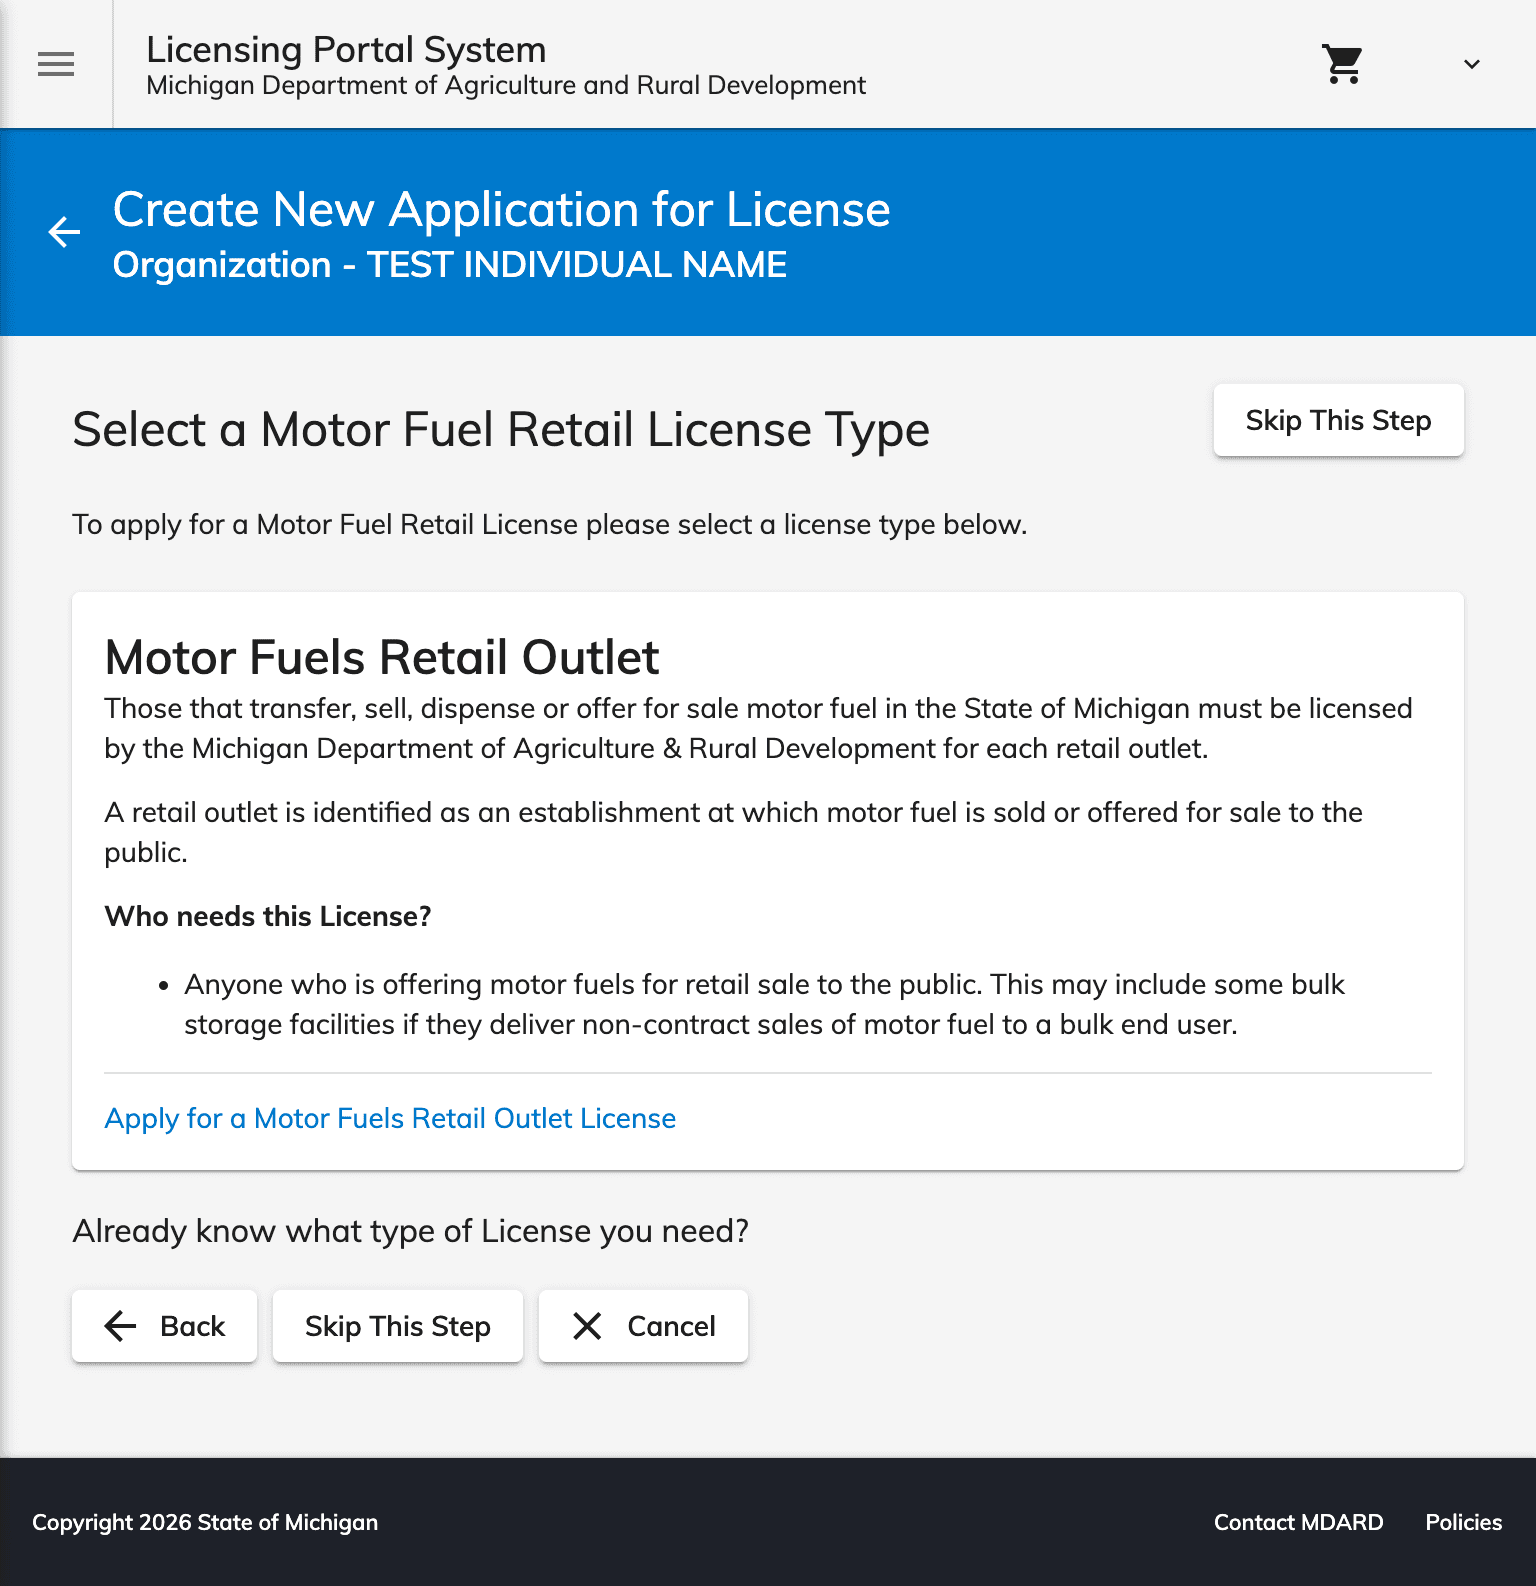
Task: Open the Contact MDARD footer link
Action: [1298, 1522]
